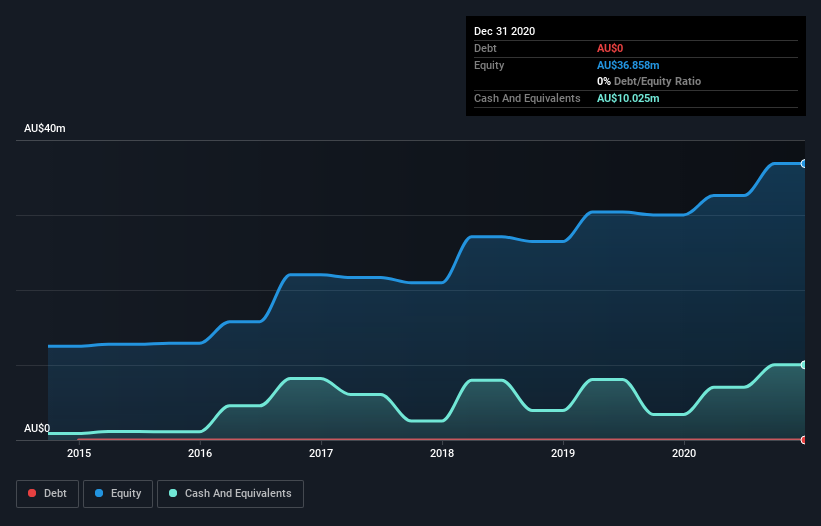Click the AU$10.025m cash value
Screen dimensions: 821x526
tap(628, 98)
